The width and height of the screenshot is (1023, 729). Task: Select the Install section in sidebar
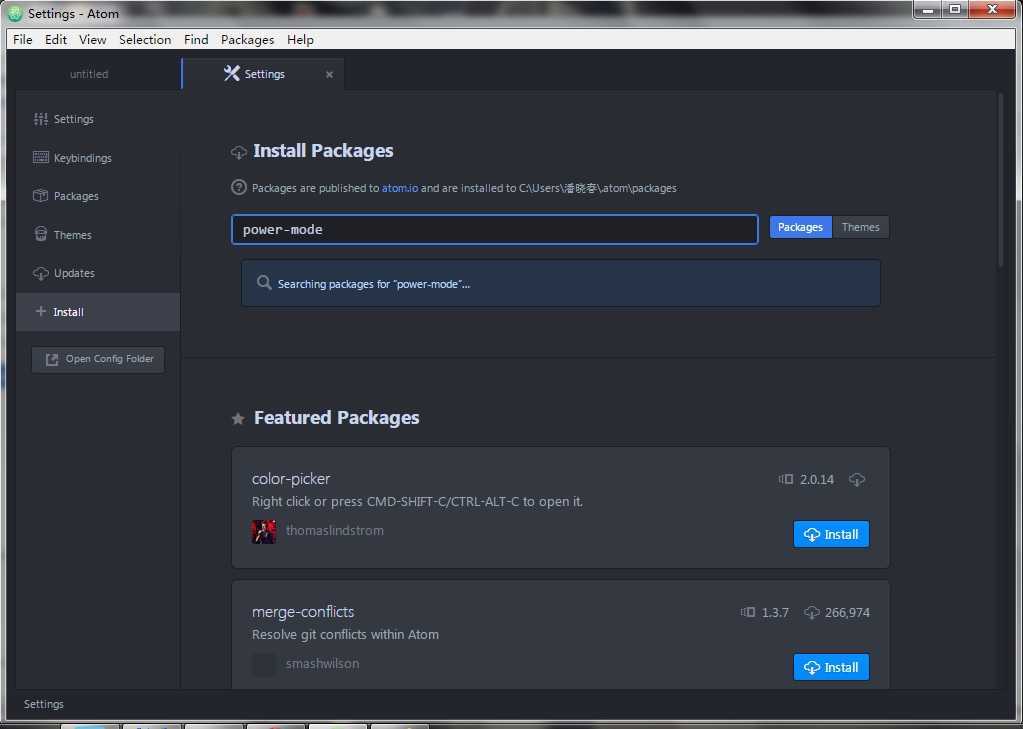(98, 312)
